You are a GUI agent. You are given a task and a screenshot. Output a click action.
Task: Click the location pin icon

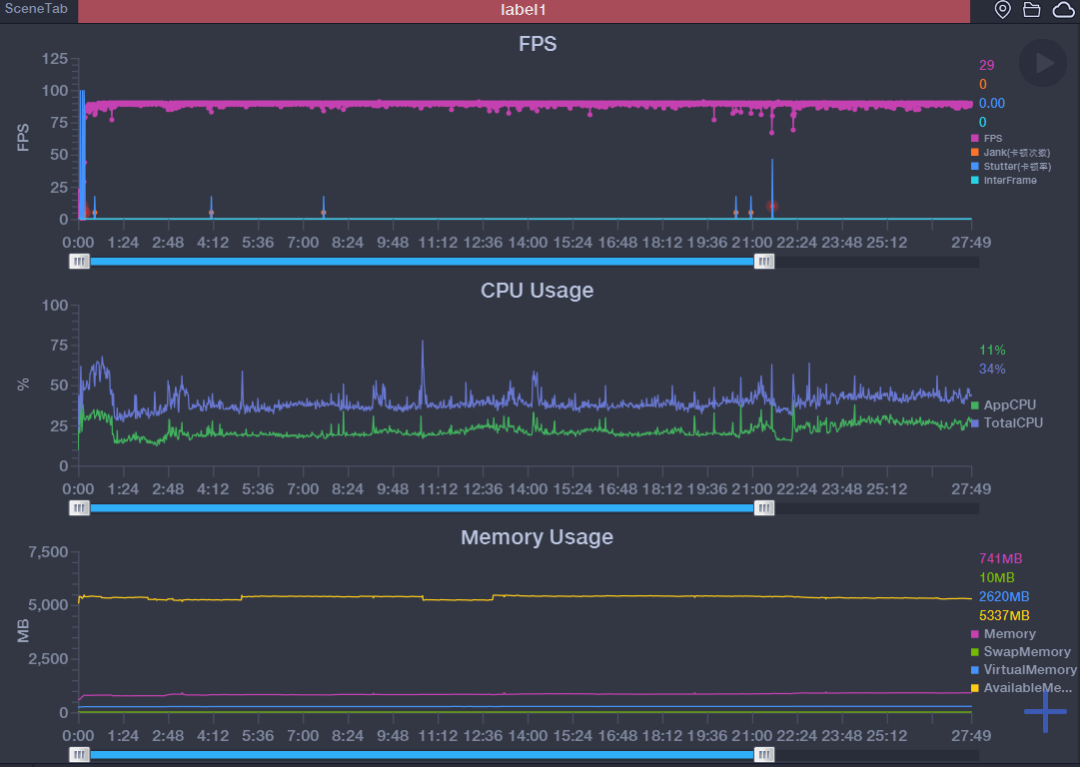pyautogui.click(x=1003, y=10)
